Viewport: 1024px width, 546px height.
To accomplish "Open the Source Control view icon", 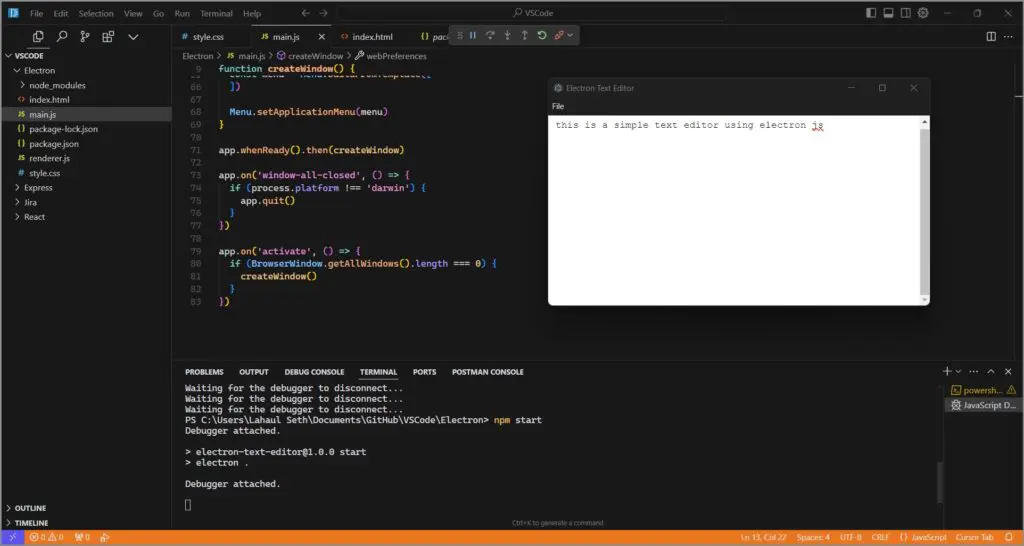I will (85, 37).
